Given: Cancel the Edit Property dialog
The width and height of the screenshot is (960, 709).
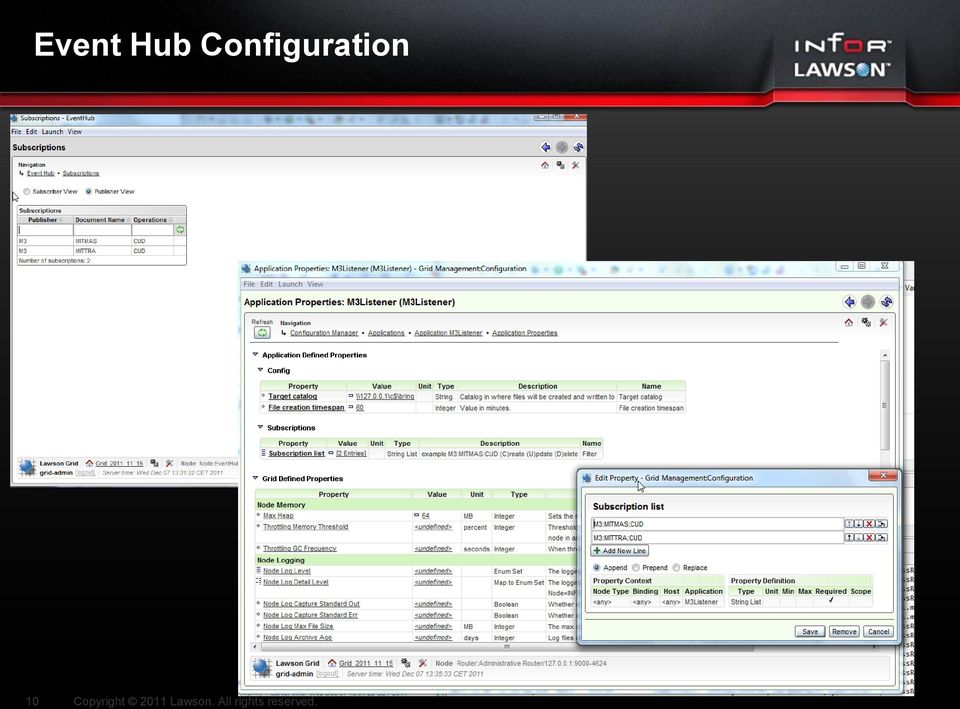Looking at the screenshot, I should [x=879, y=631].
